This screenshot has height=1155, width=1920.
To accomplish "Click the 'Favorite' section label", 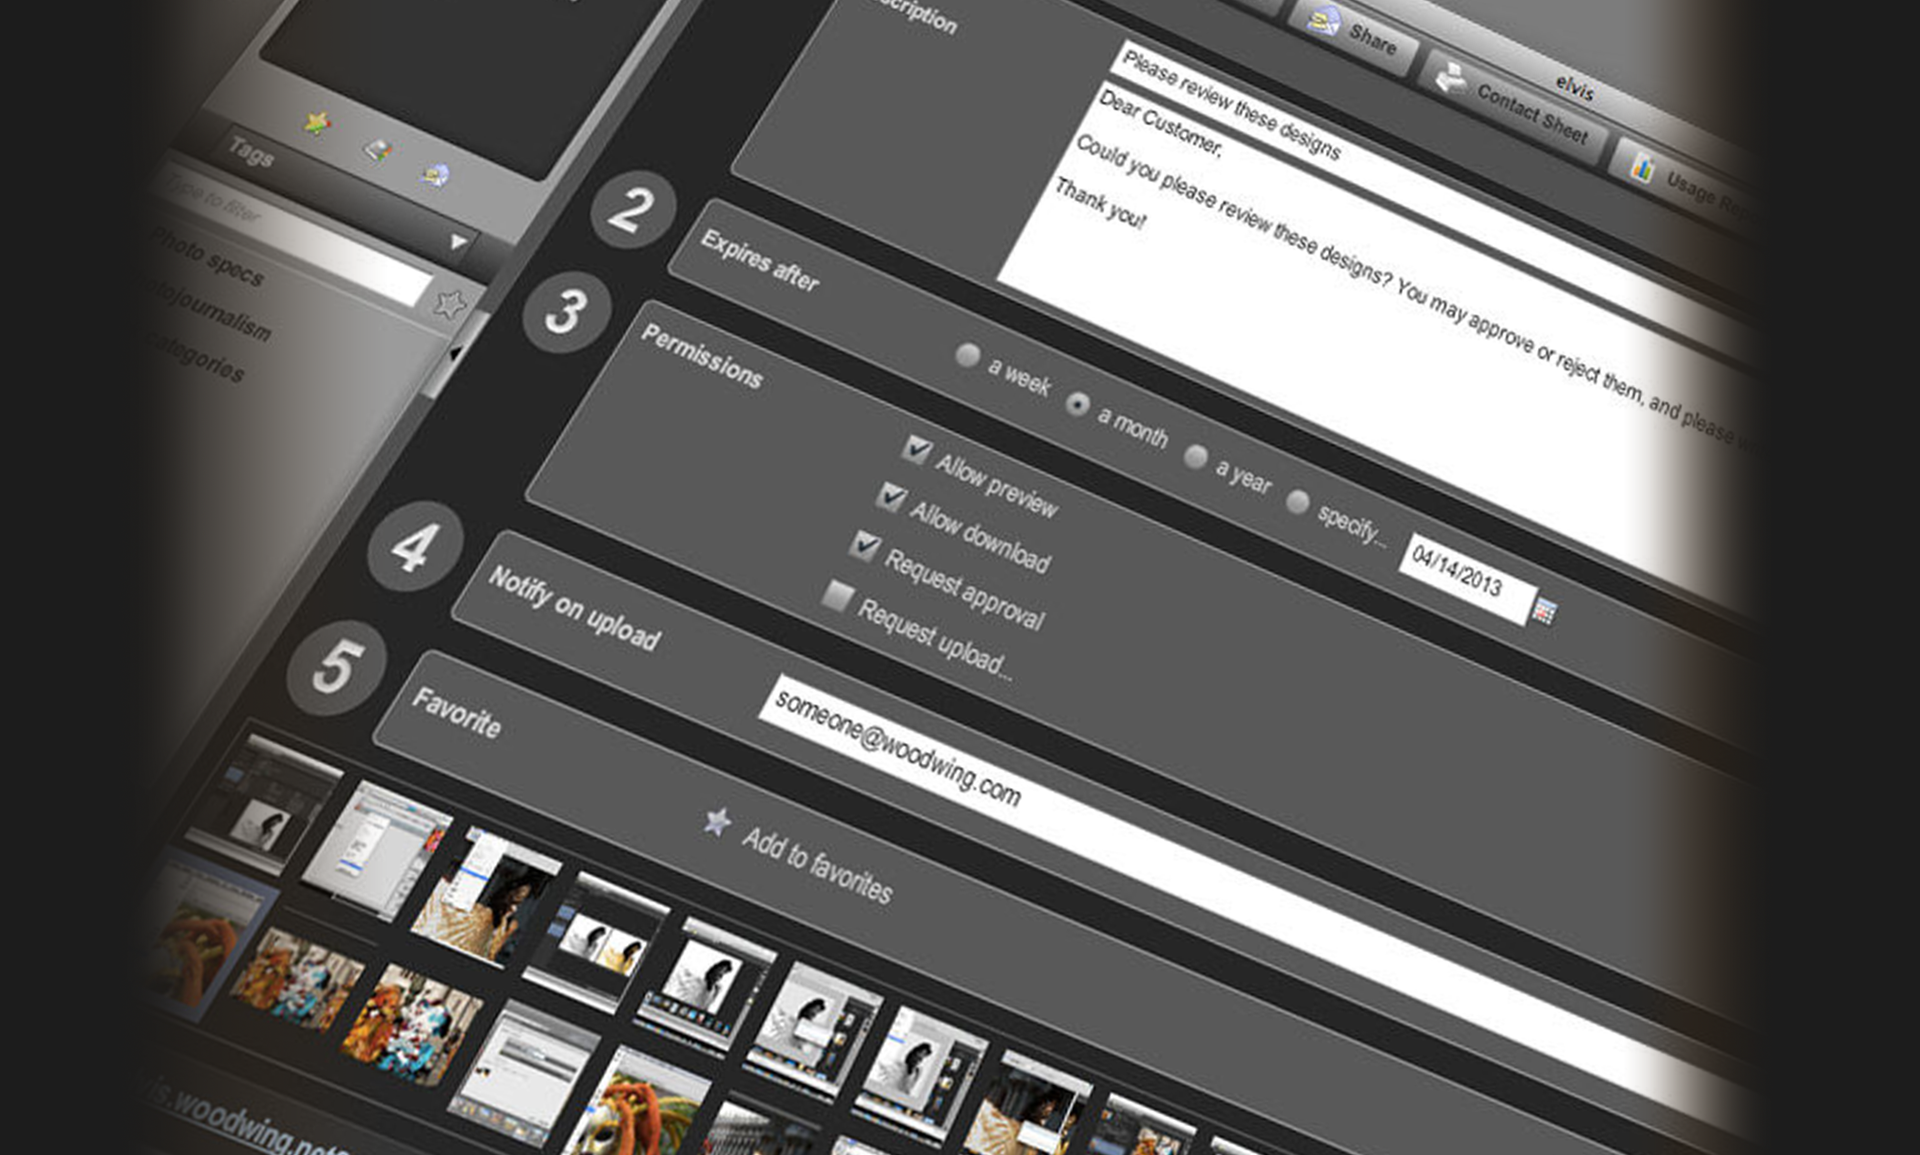I will coord(457,712).
